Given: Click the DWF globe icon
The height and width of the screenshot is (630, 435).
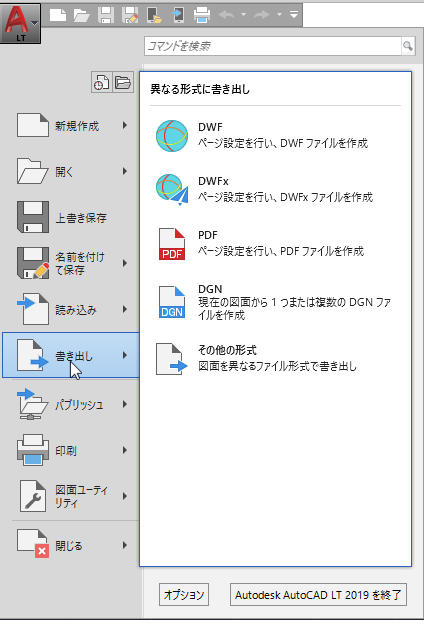Looking at the screenshot, I should [172, 136].
